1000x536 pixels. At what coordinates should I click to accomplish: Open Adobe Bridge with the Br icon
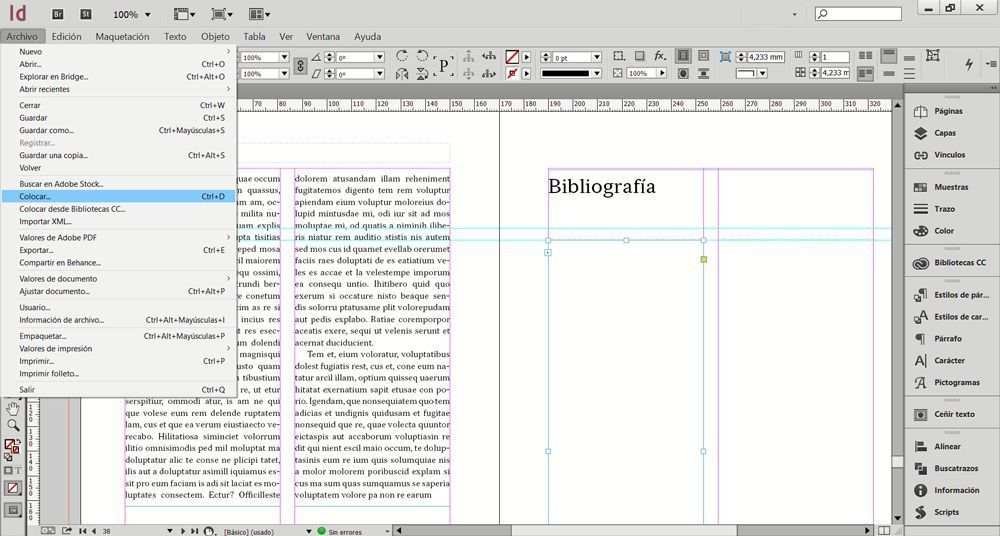click(x=58, y=14)
